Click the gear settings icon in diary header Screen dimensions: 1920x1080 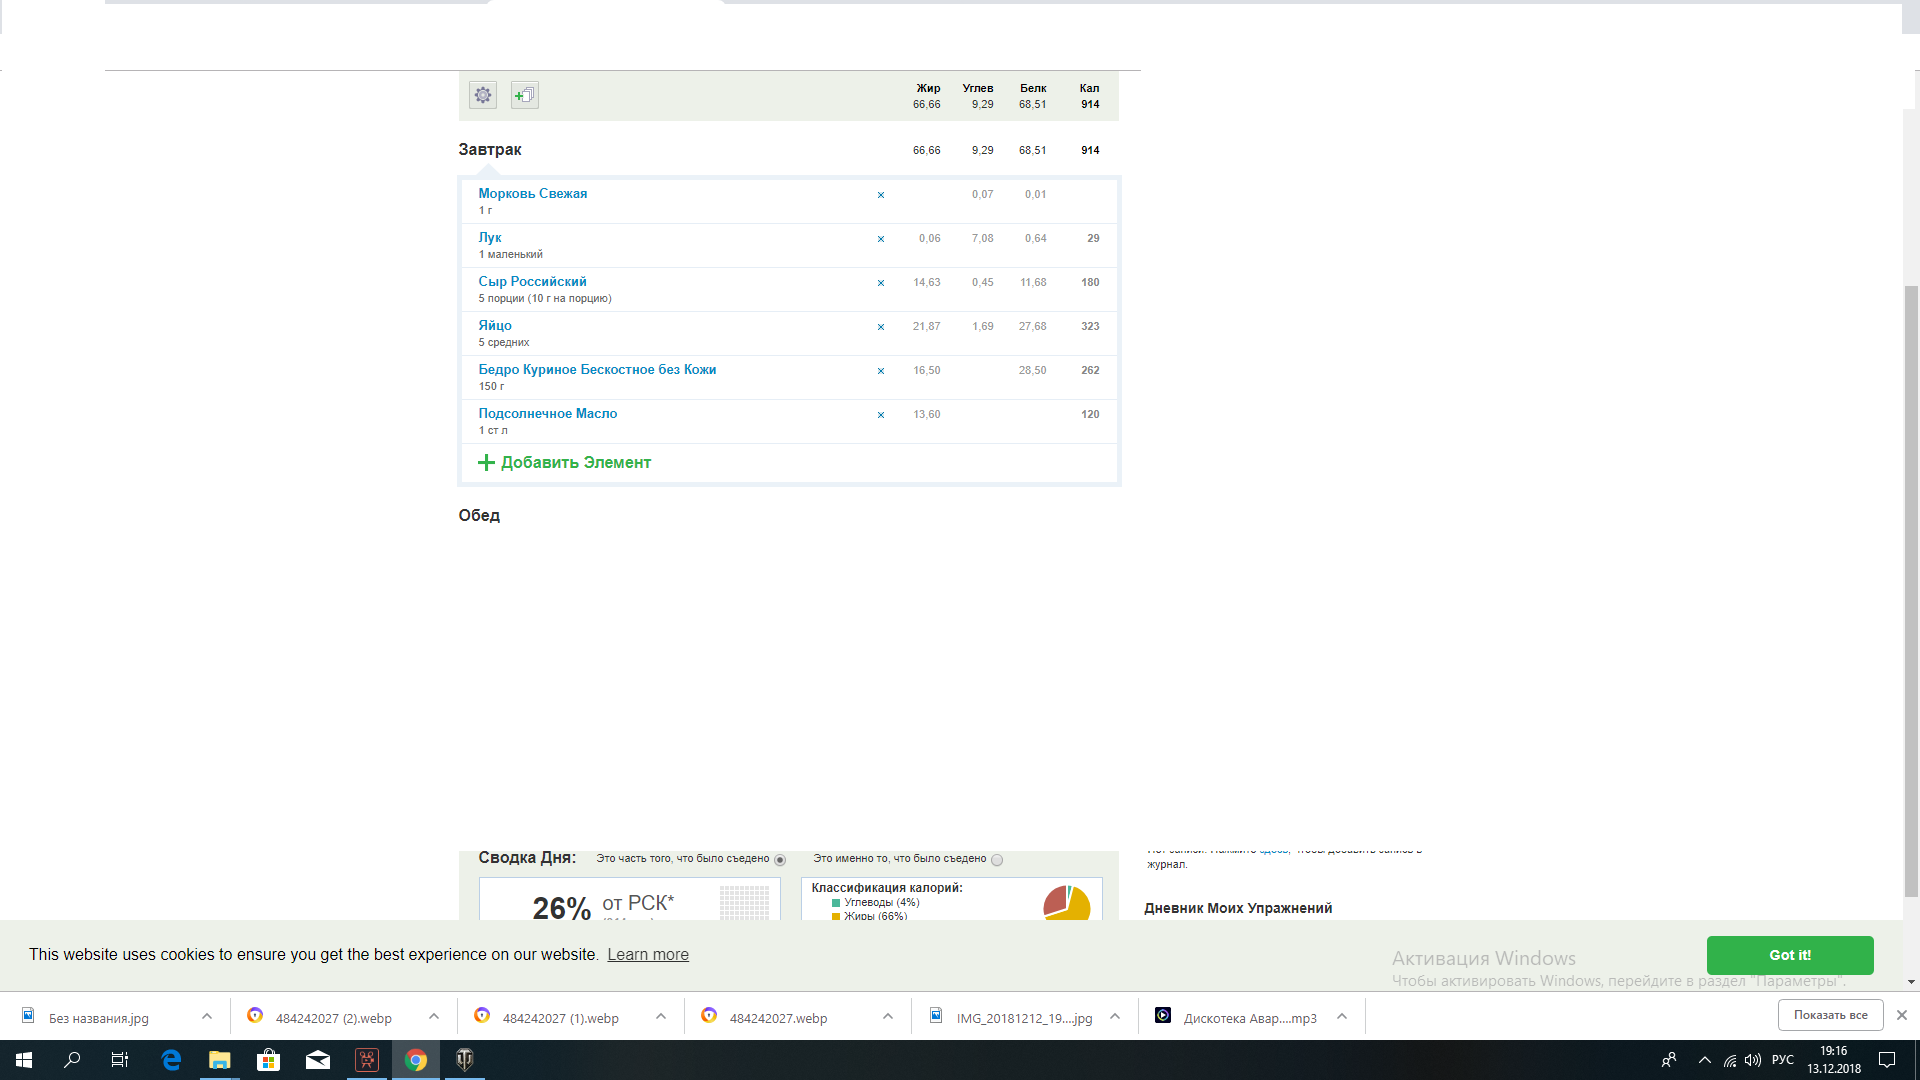[x=483, y=95]
